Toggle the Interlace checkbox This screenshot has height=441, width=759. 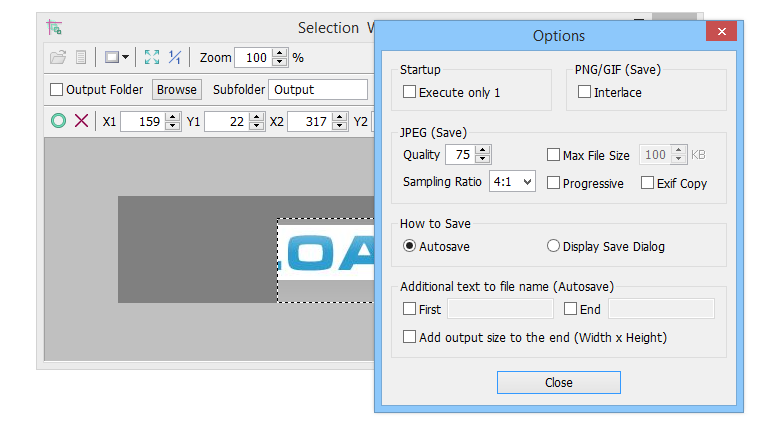pyautogui.click(x=585, y=92)
